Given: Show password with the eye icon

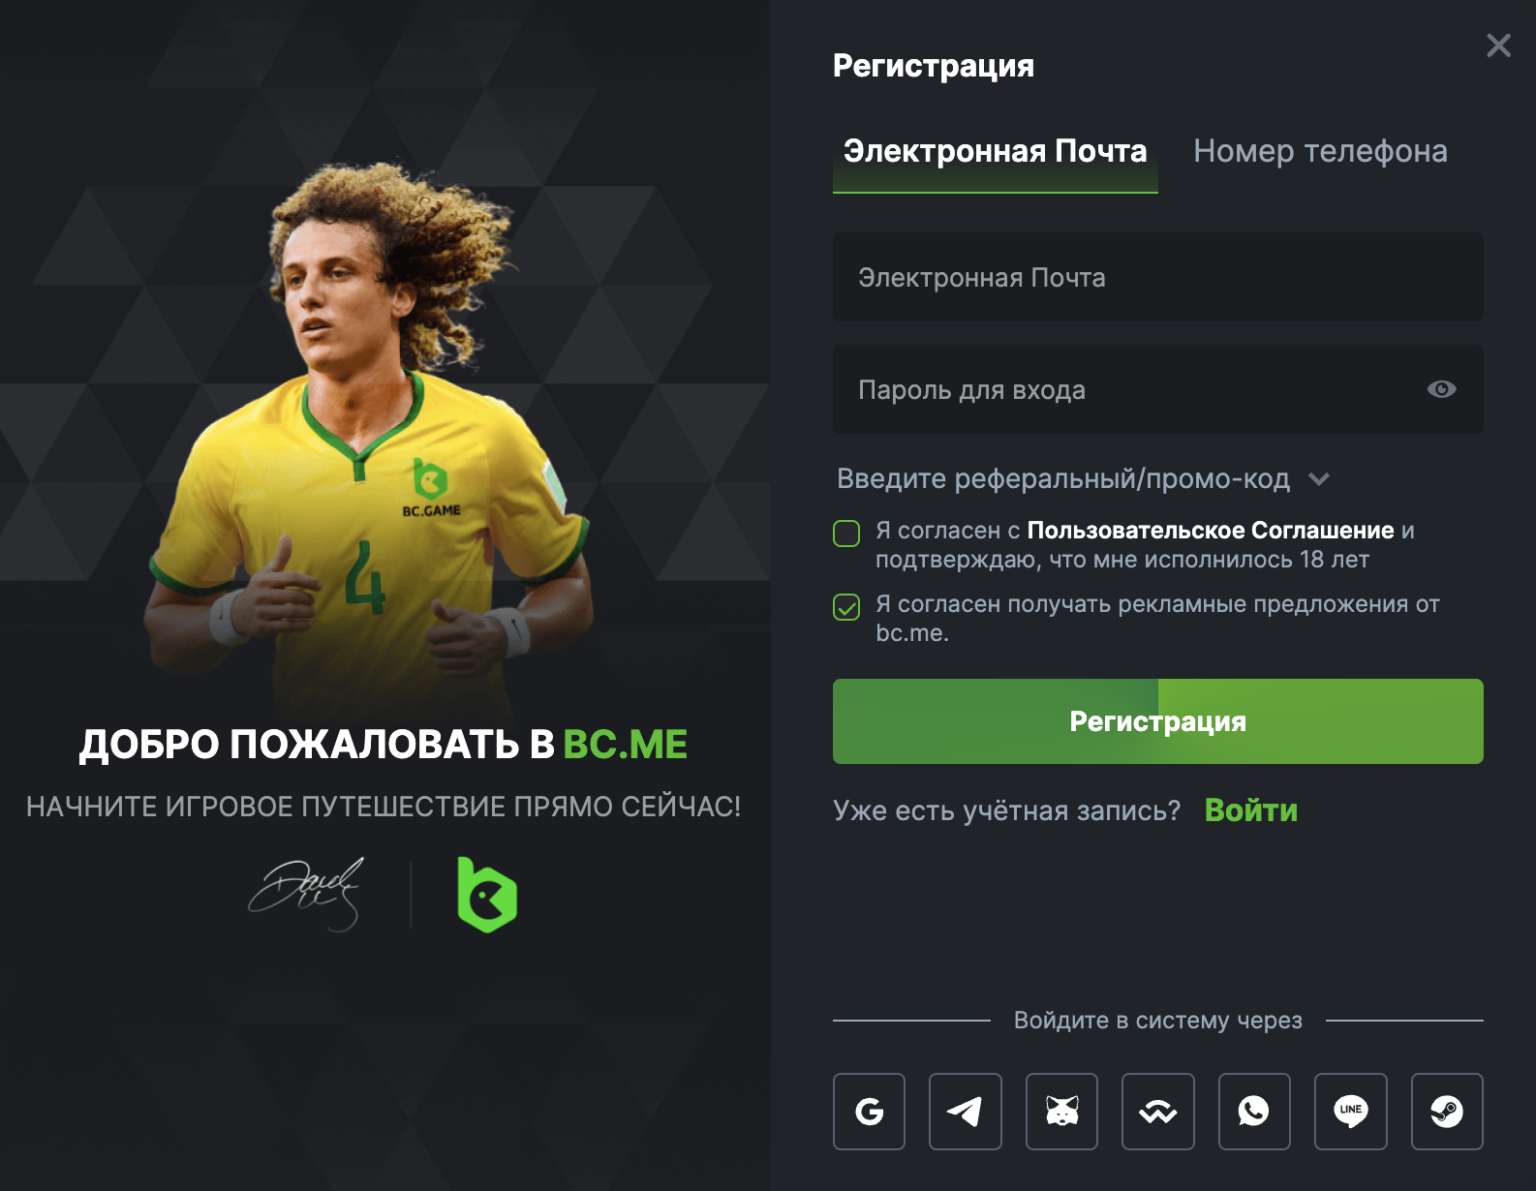Looking at the screenshot, I should (1441, 389).
